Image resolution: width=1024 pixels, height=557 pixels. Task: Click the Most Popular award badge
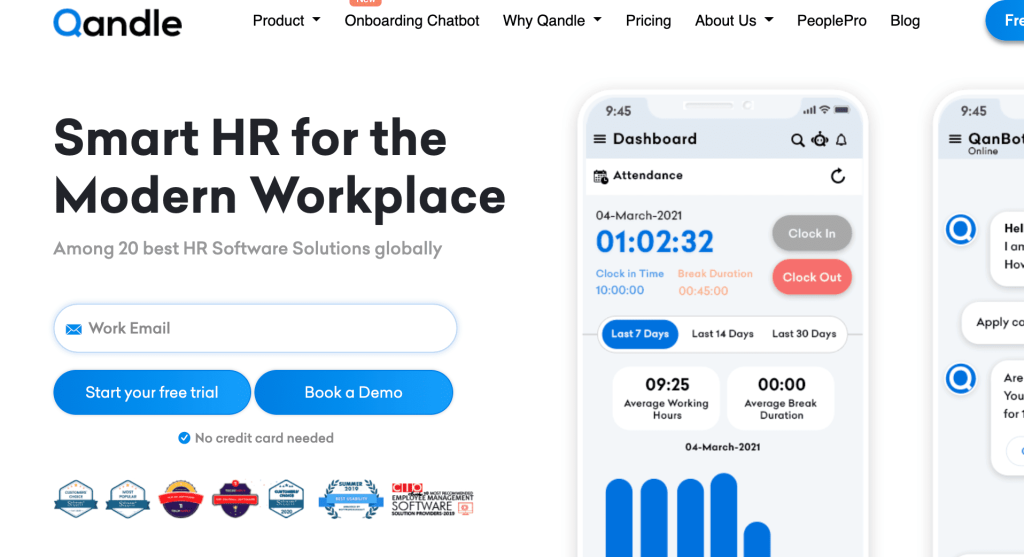127,498
